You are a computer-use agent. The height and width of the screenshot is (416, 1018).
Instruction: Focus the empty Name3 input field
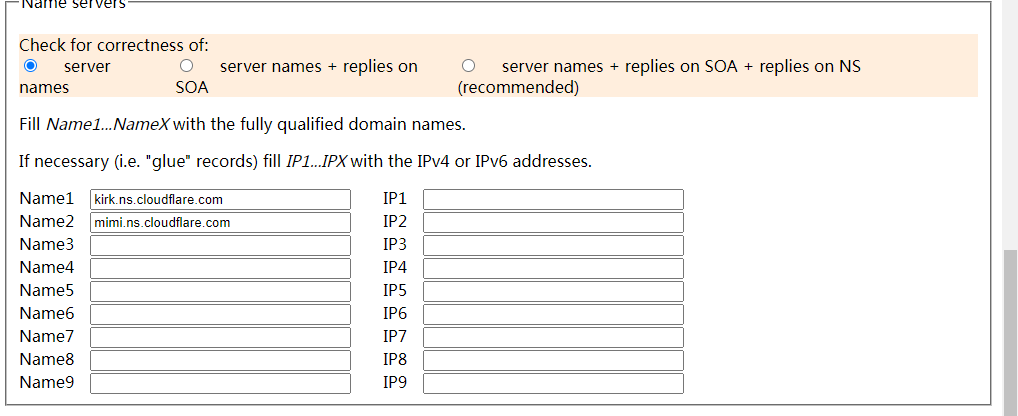click(x=220, y=246)
